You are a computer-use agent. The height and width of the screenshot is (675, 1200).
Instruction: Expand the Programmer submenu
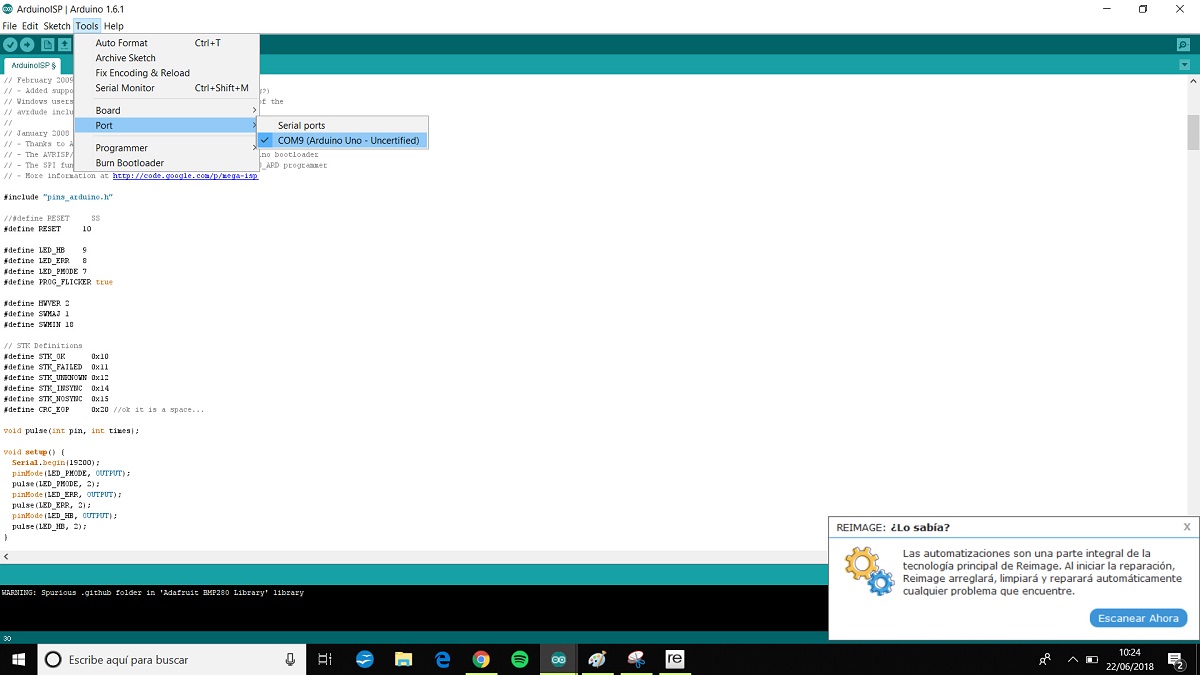(x=167, y=148)
